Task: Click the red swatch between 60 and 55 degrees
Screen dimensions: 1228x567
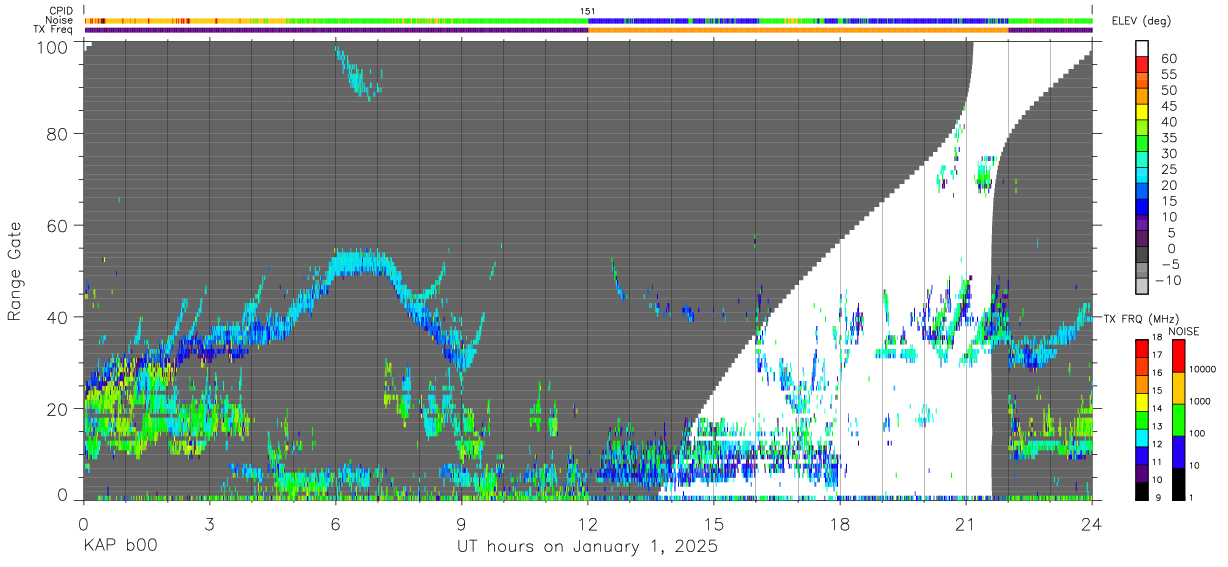Action: coord(1142,65)
